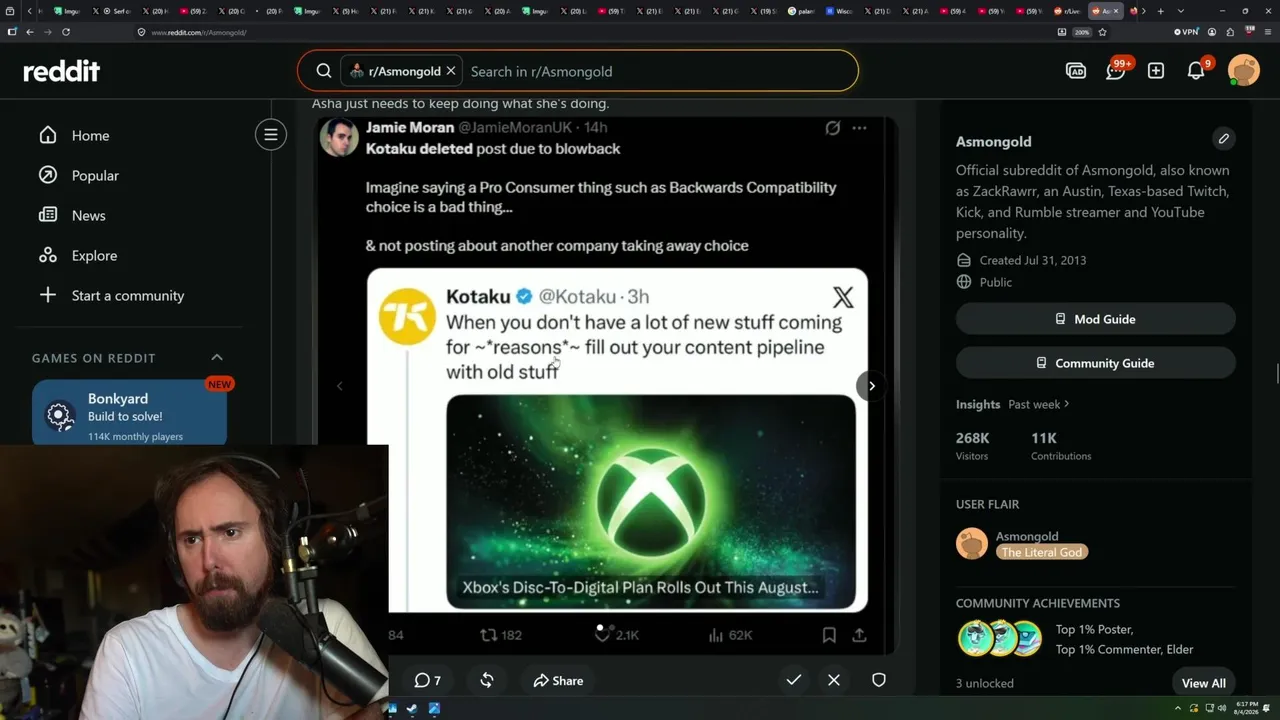Click the Grok icon on Jamie Moran's tweet
This screenshot has height=720, width=1280.
pos(832,128)
